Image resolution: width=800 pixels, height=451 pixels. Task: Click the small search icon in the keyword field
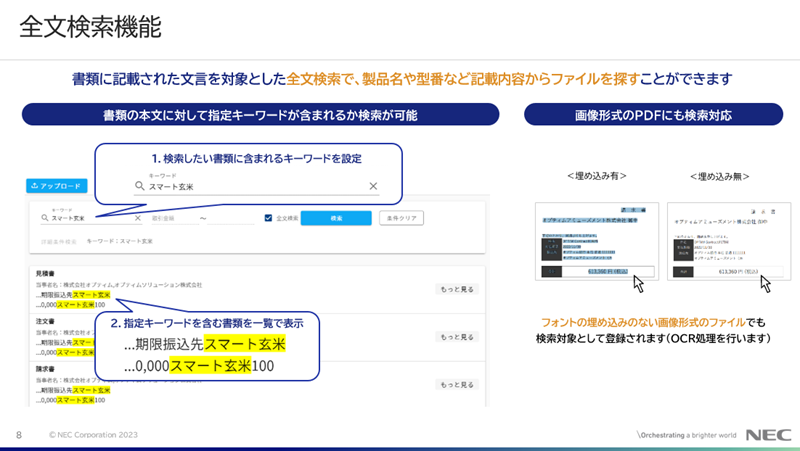pos(45,218)
